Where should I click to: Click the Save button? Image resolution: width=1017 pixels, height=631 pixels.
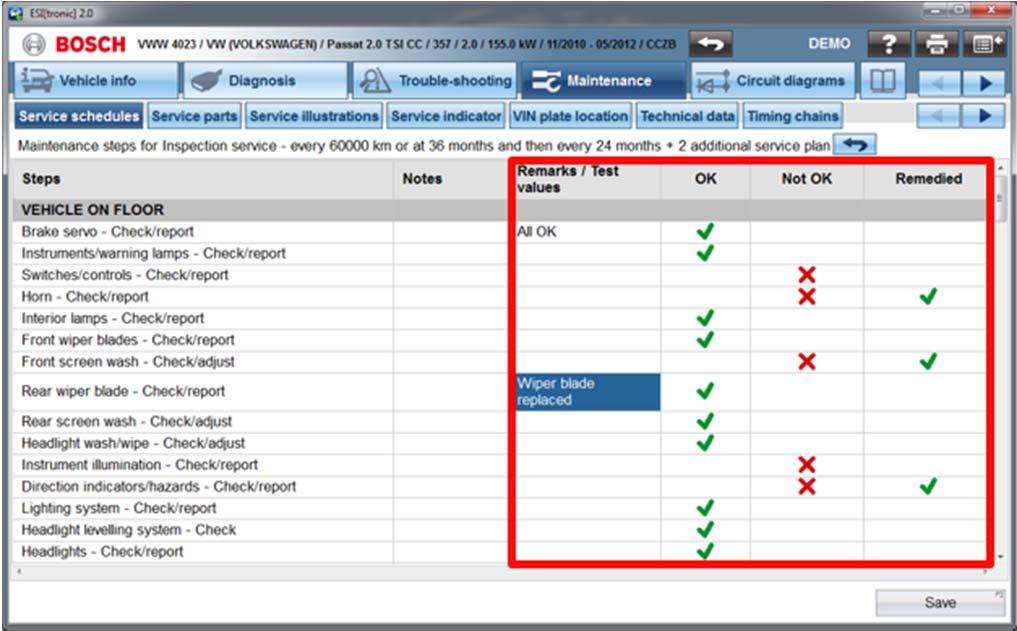940,602
